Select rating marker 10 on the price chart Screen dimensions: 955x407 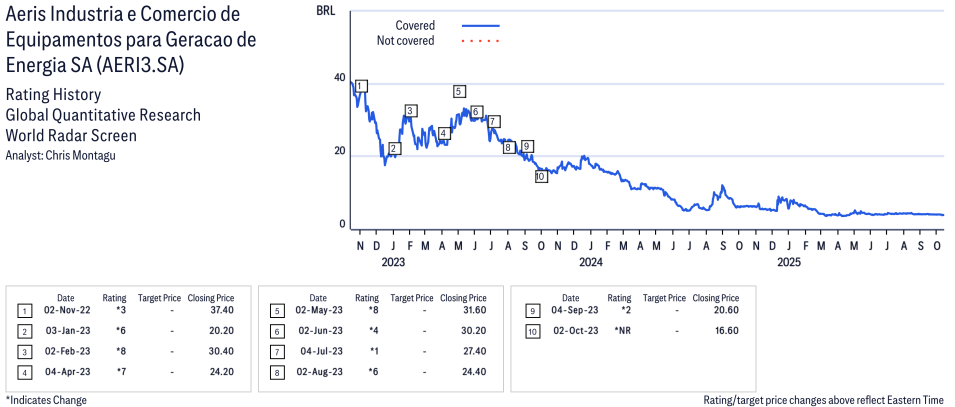tap(540, 176)
